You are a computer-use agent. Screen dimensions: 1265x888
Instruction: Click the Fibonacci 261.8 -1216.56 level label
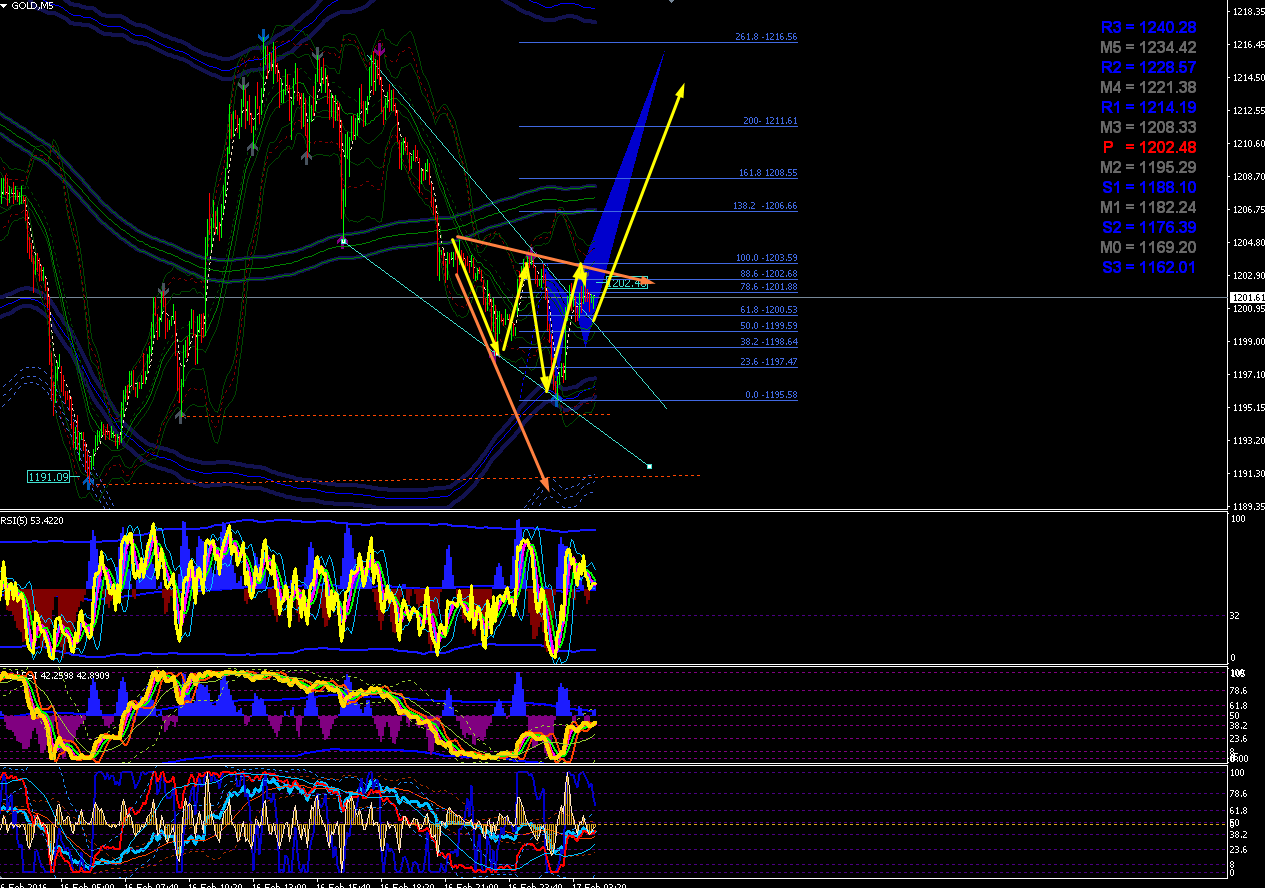pyautogui.click(x=766, y=37)
